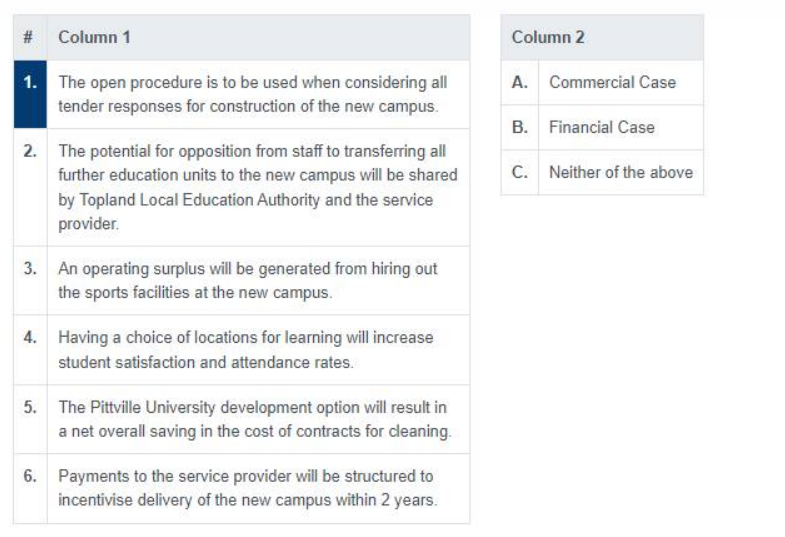This screenshot has height=537, width=785.
Task: Select option A letter cell
Action: point(520,83)
